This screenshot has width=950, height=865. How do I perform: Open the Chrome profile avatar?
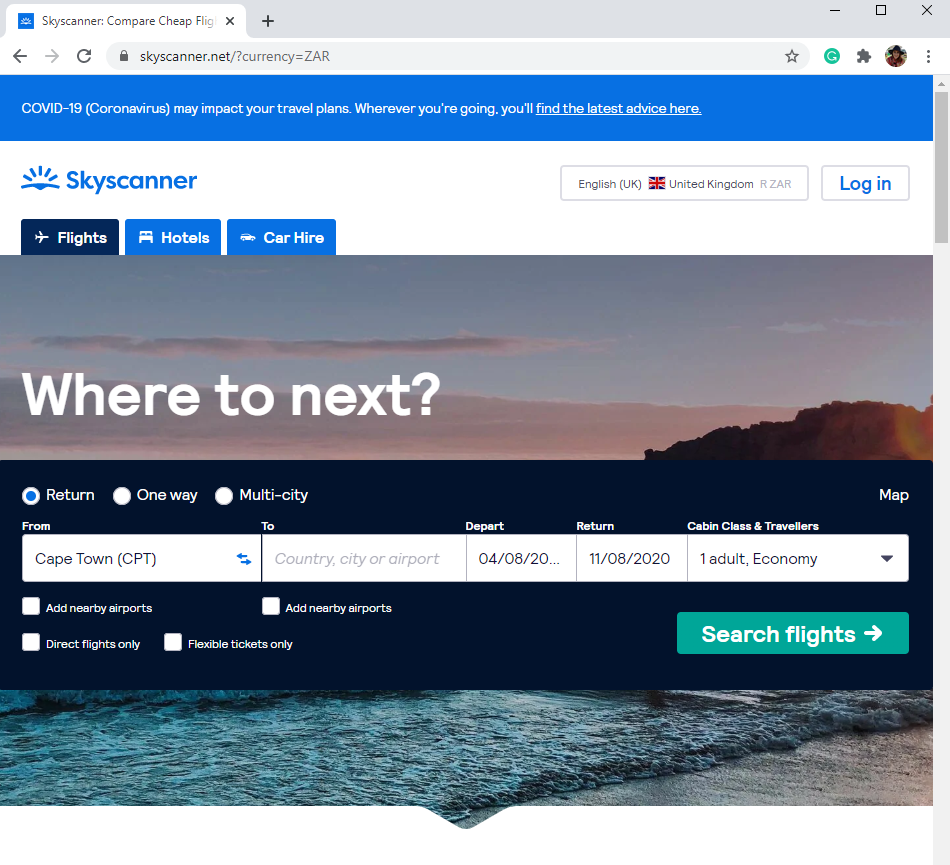tap(895, 56)
